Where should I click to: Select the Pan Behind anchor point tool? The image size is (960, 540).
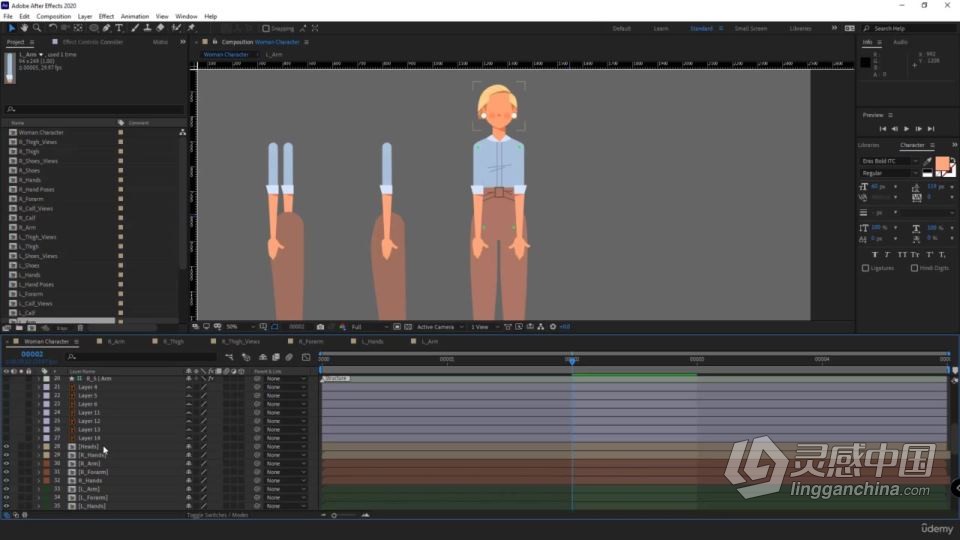click(x=78, y=28)
